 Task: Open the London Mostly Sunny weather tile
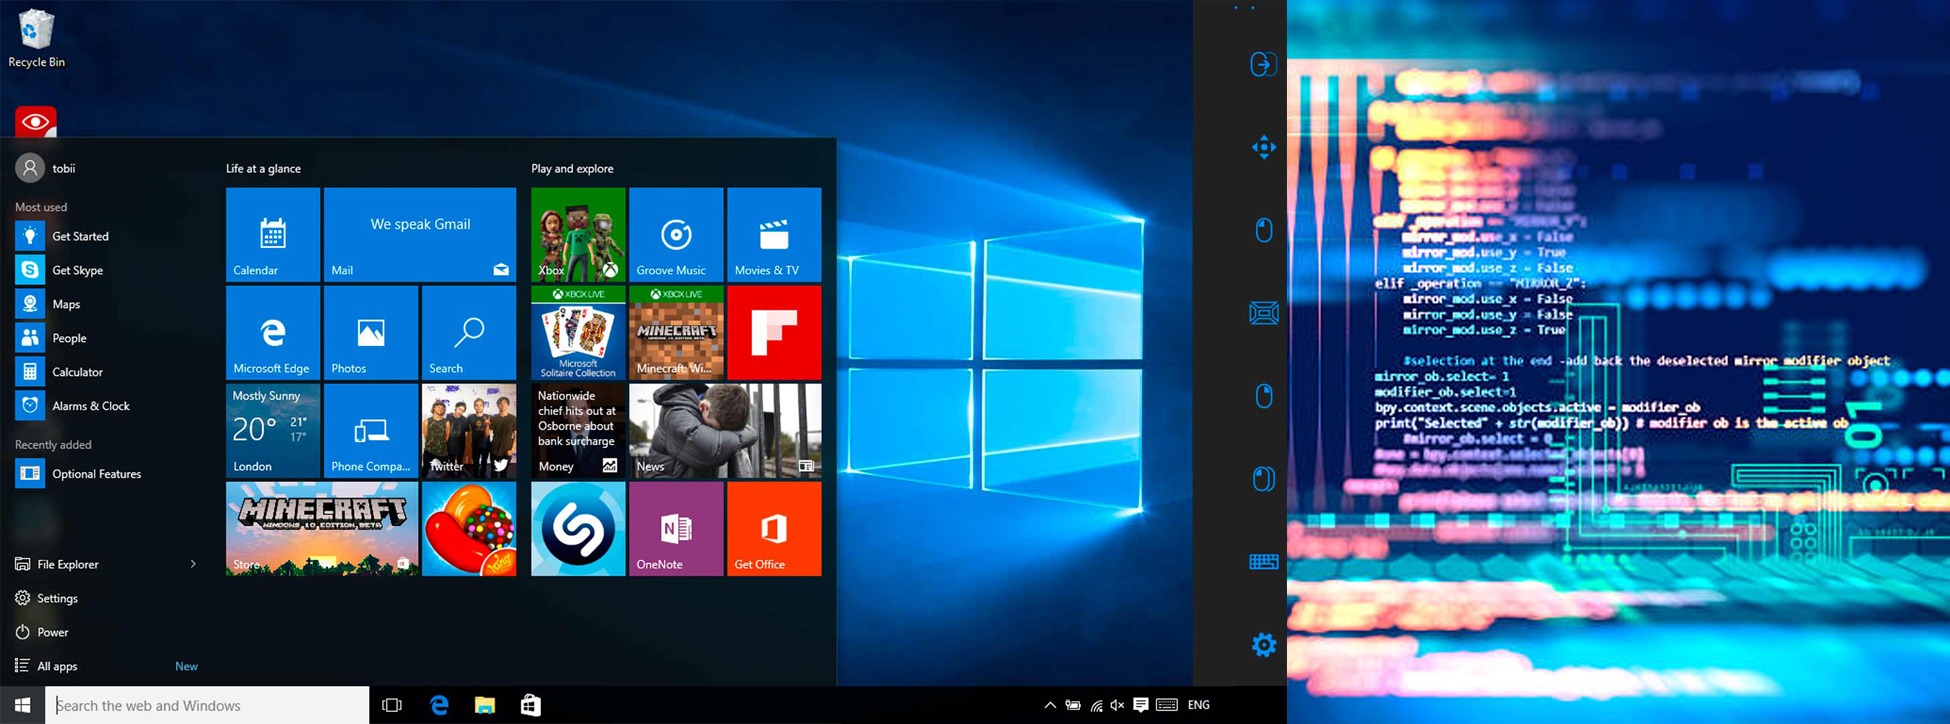pos(273,431)
